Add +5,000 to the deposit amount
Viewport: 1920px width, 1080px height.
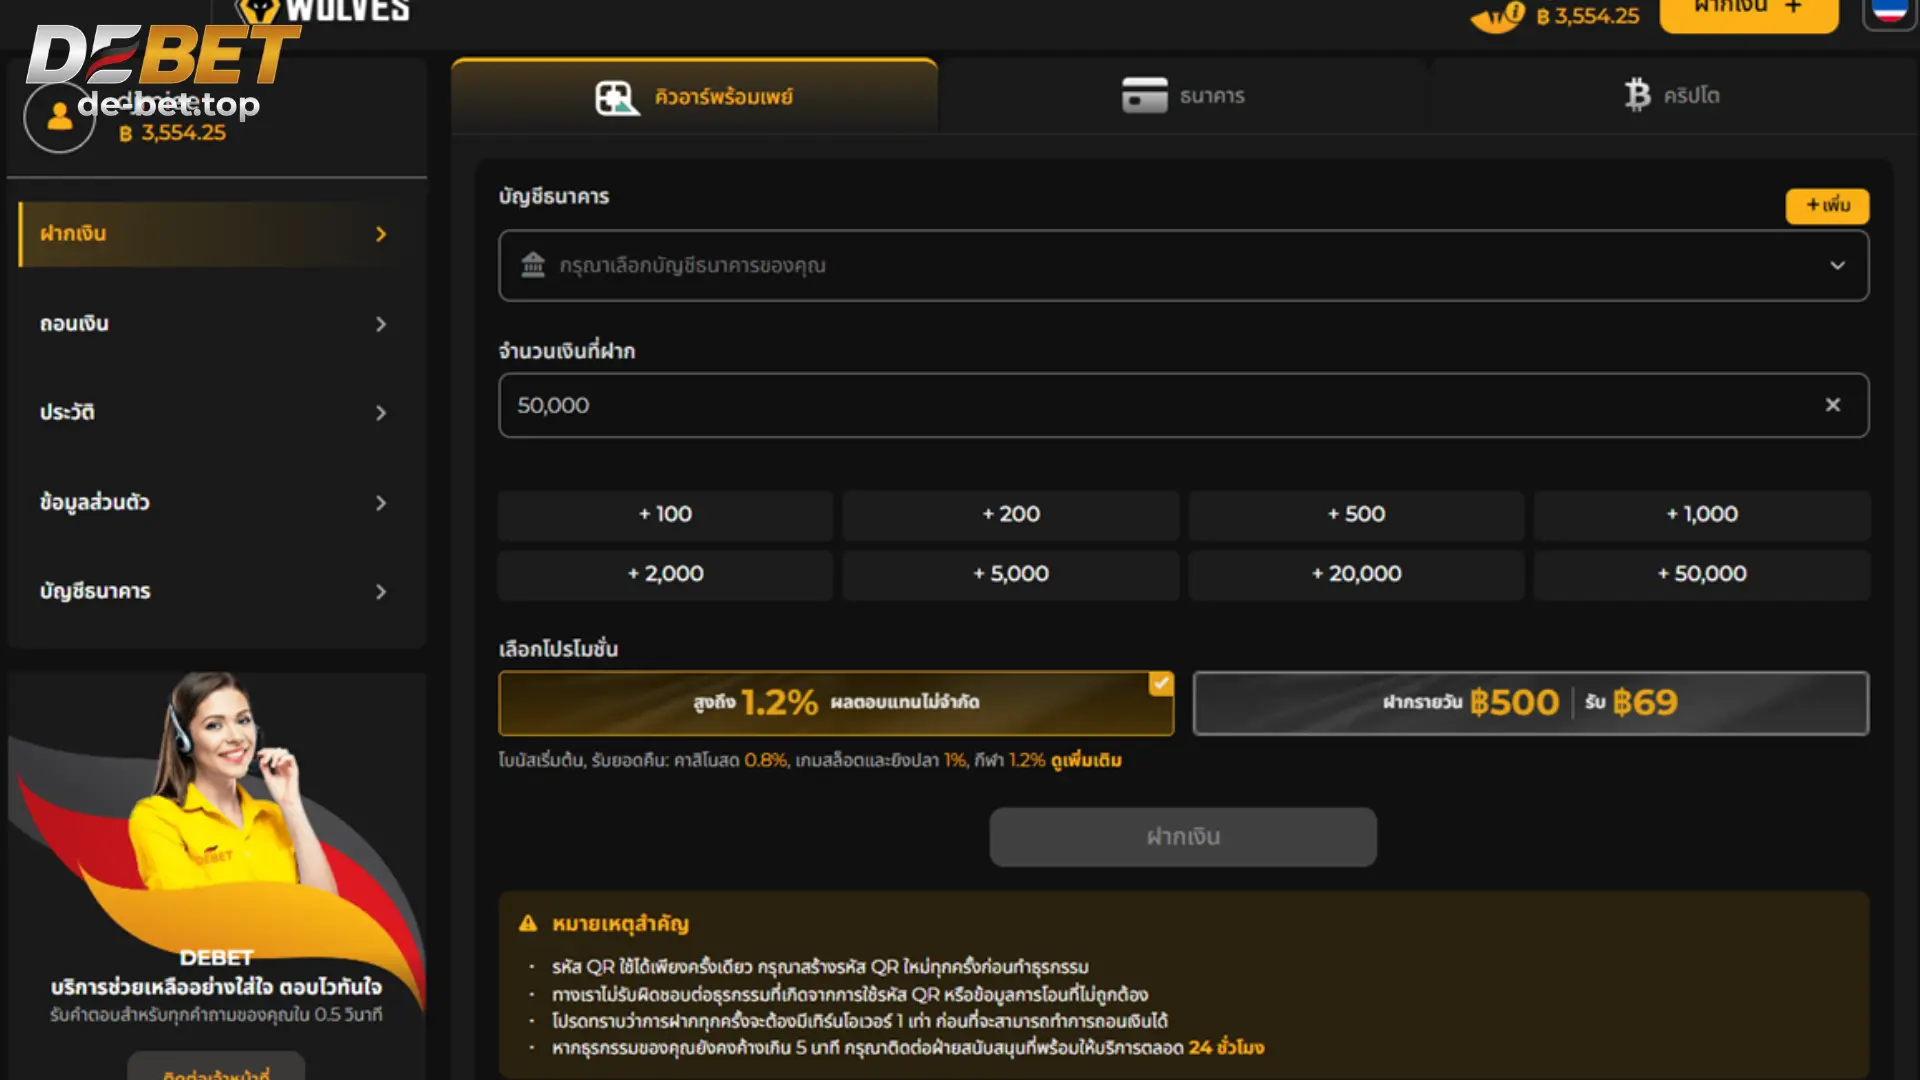click(1010, 574)
